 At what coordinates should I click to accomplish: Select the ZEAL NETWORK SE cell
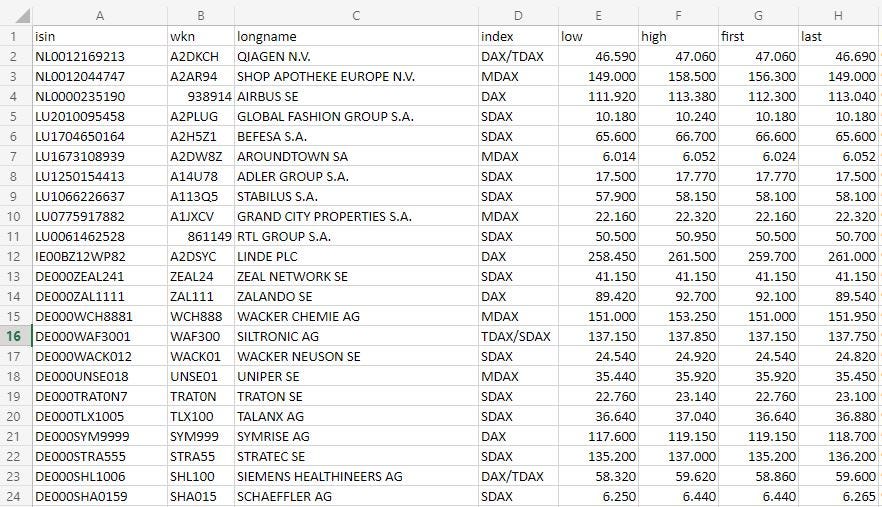tap(356, 276)
